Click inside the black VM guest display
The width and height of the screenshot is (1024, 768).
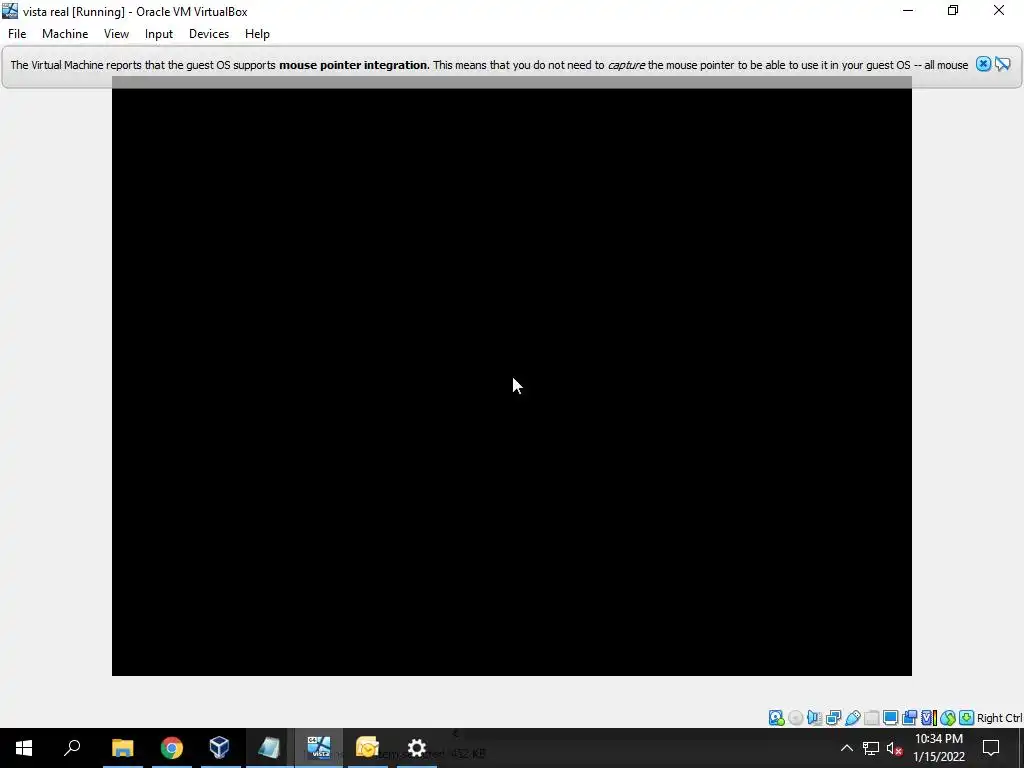pos(511,381)
